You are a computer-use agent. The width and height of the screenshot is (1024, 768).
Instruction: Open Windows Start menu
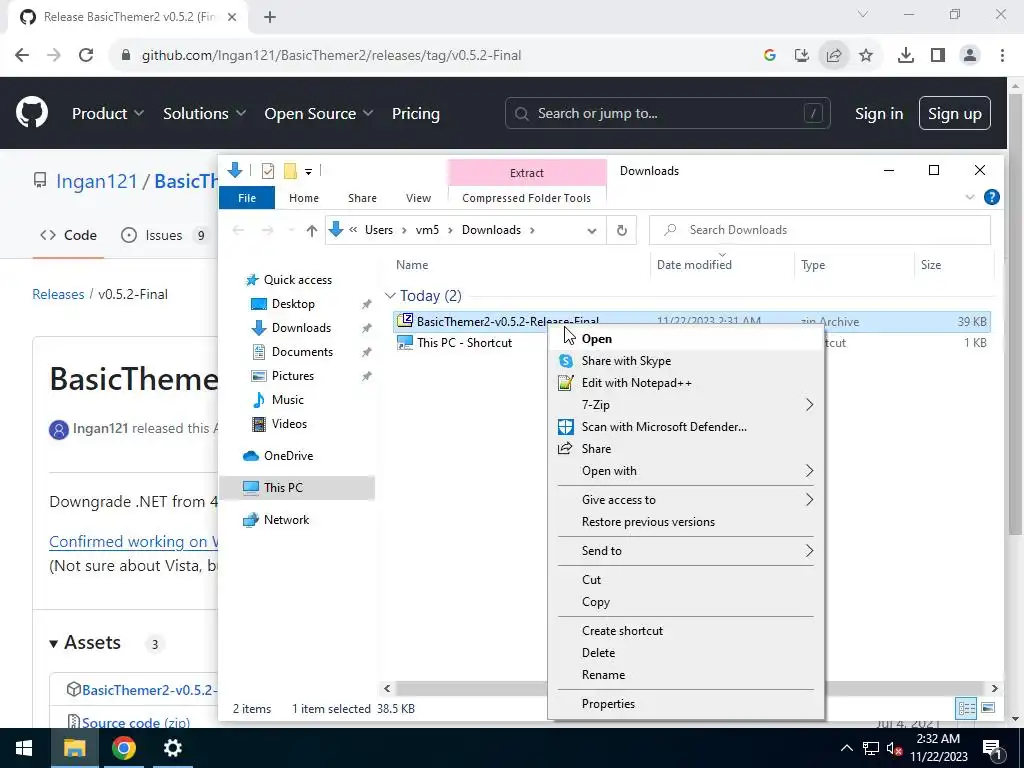24,748
